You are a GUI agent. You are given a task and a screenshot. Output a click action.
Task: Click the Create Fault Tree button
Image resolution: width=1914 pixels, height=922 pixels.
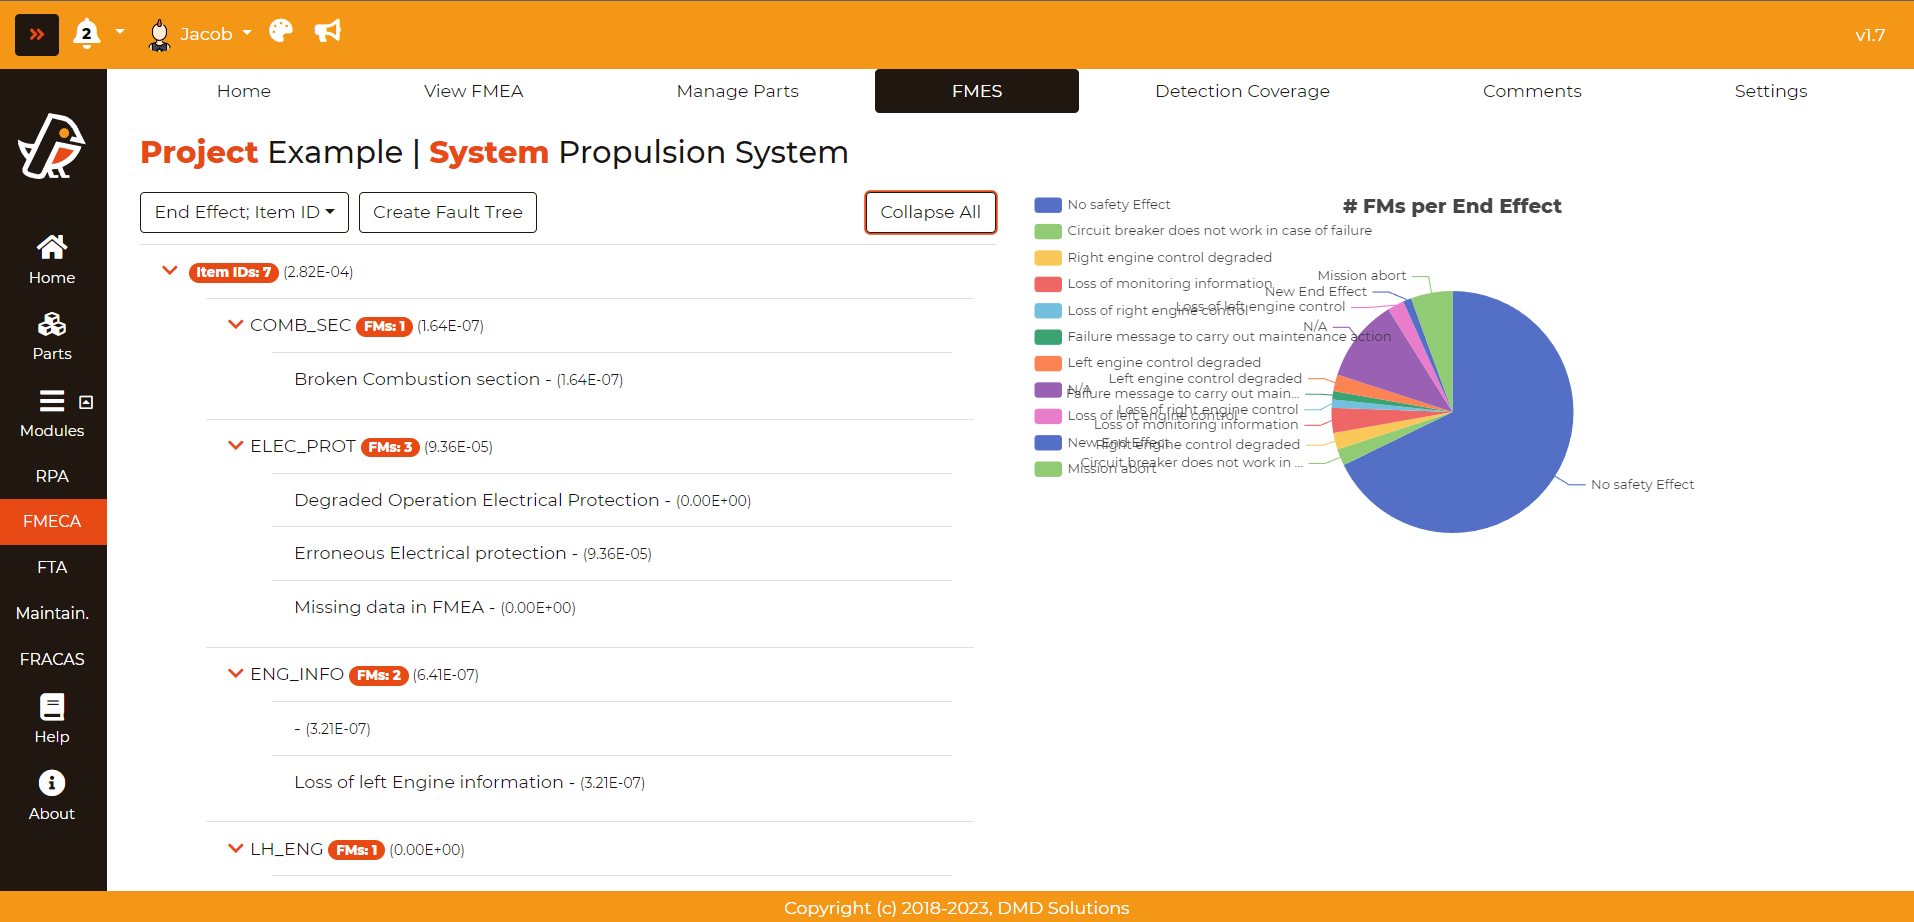(447, 213)
